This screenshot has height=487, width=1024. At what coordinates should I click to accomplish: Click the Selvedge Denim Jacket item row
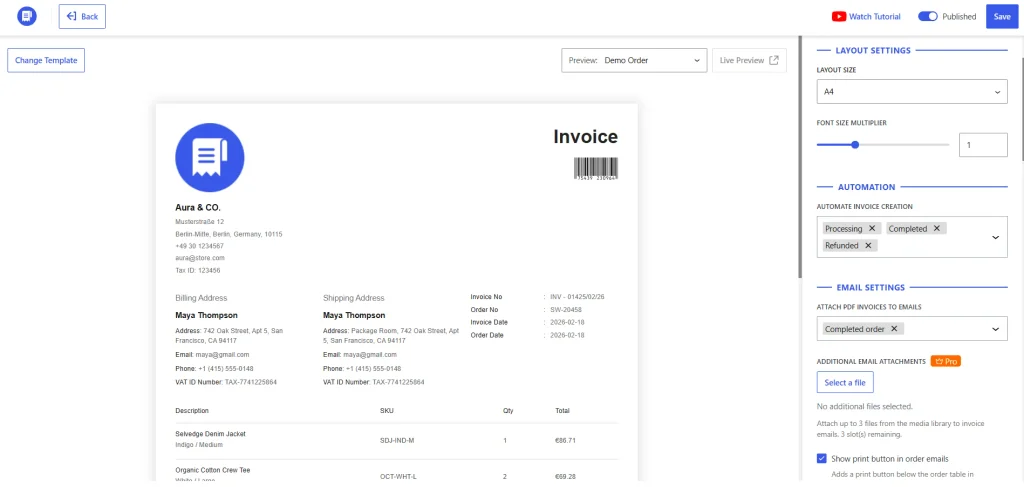[396, 440]
